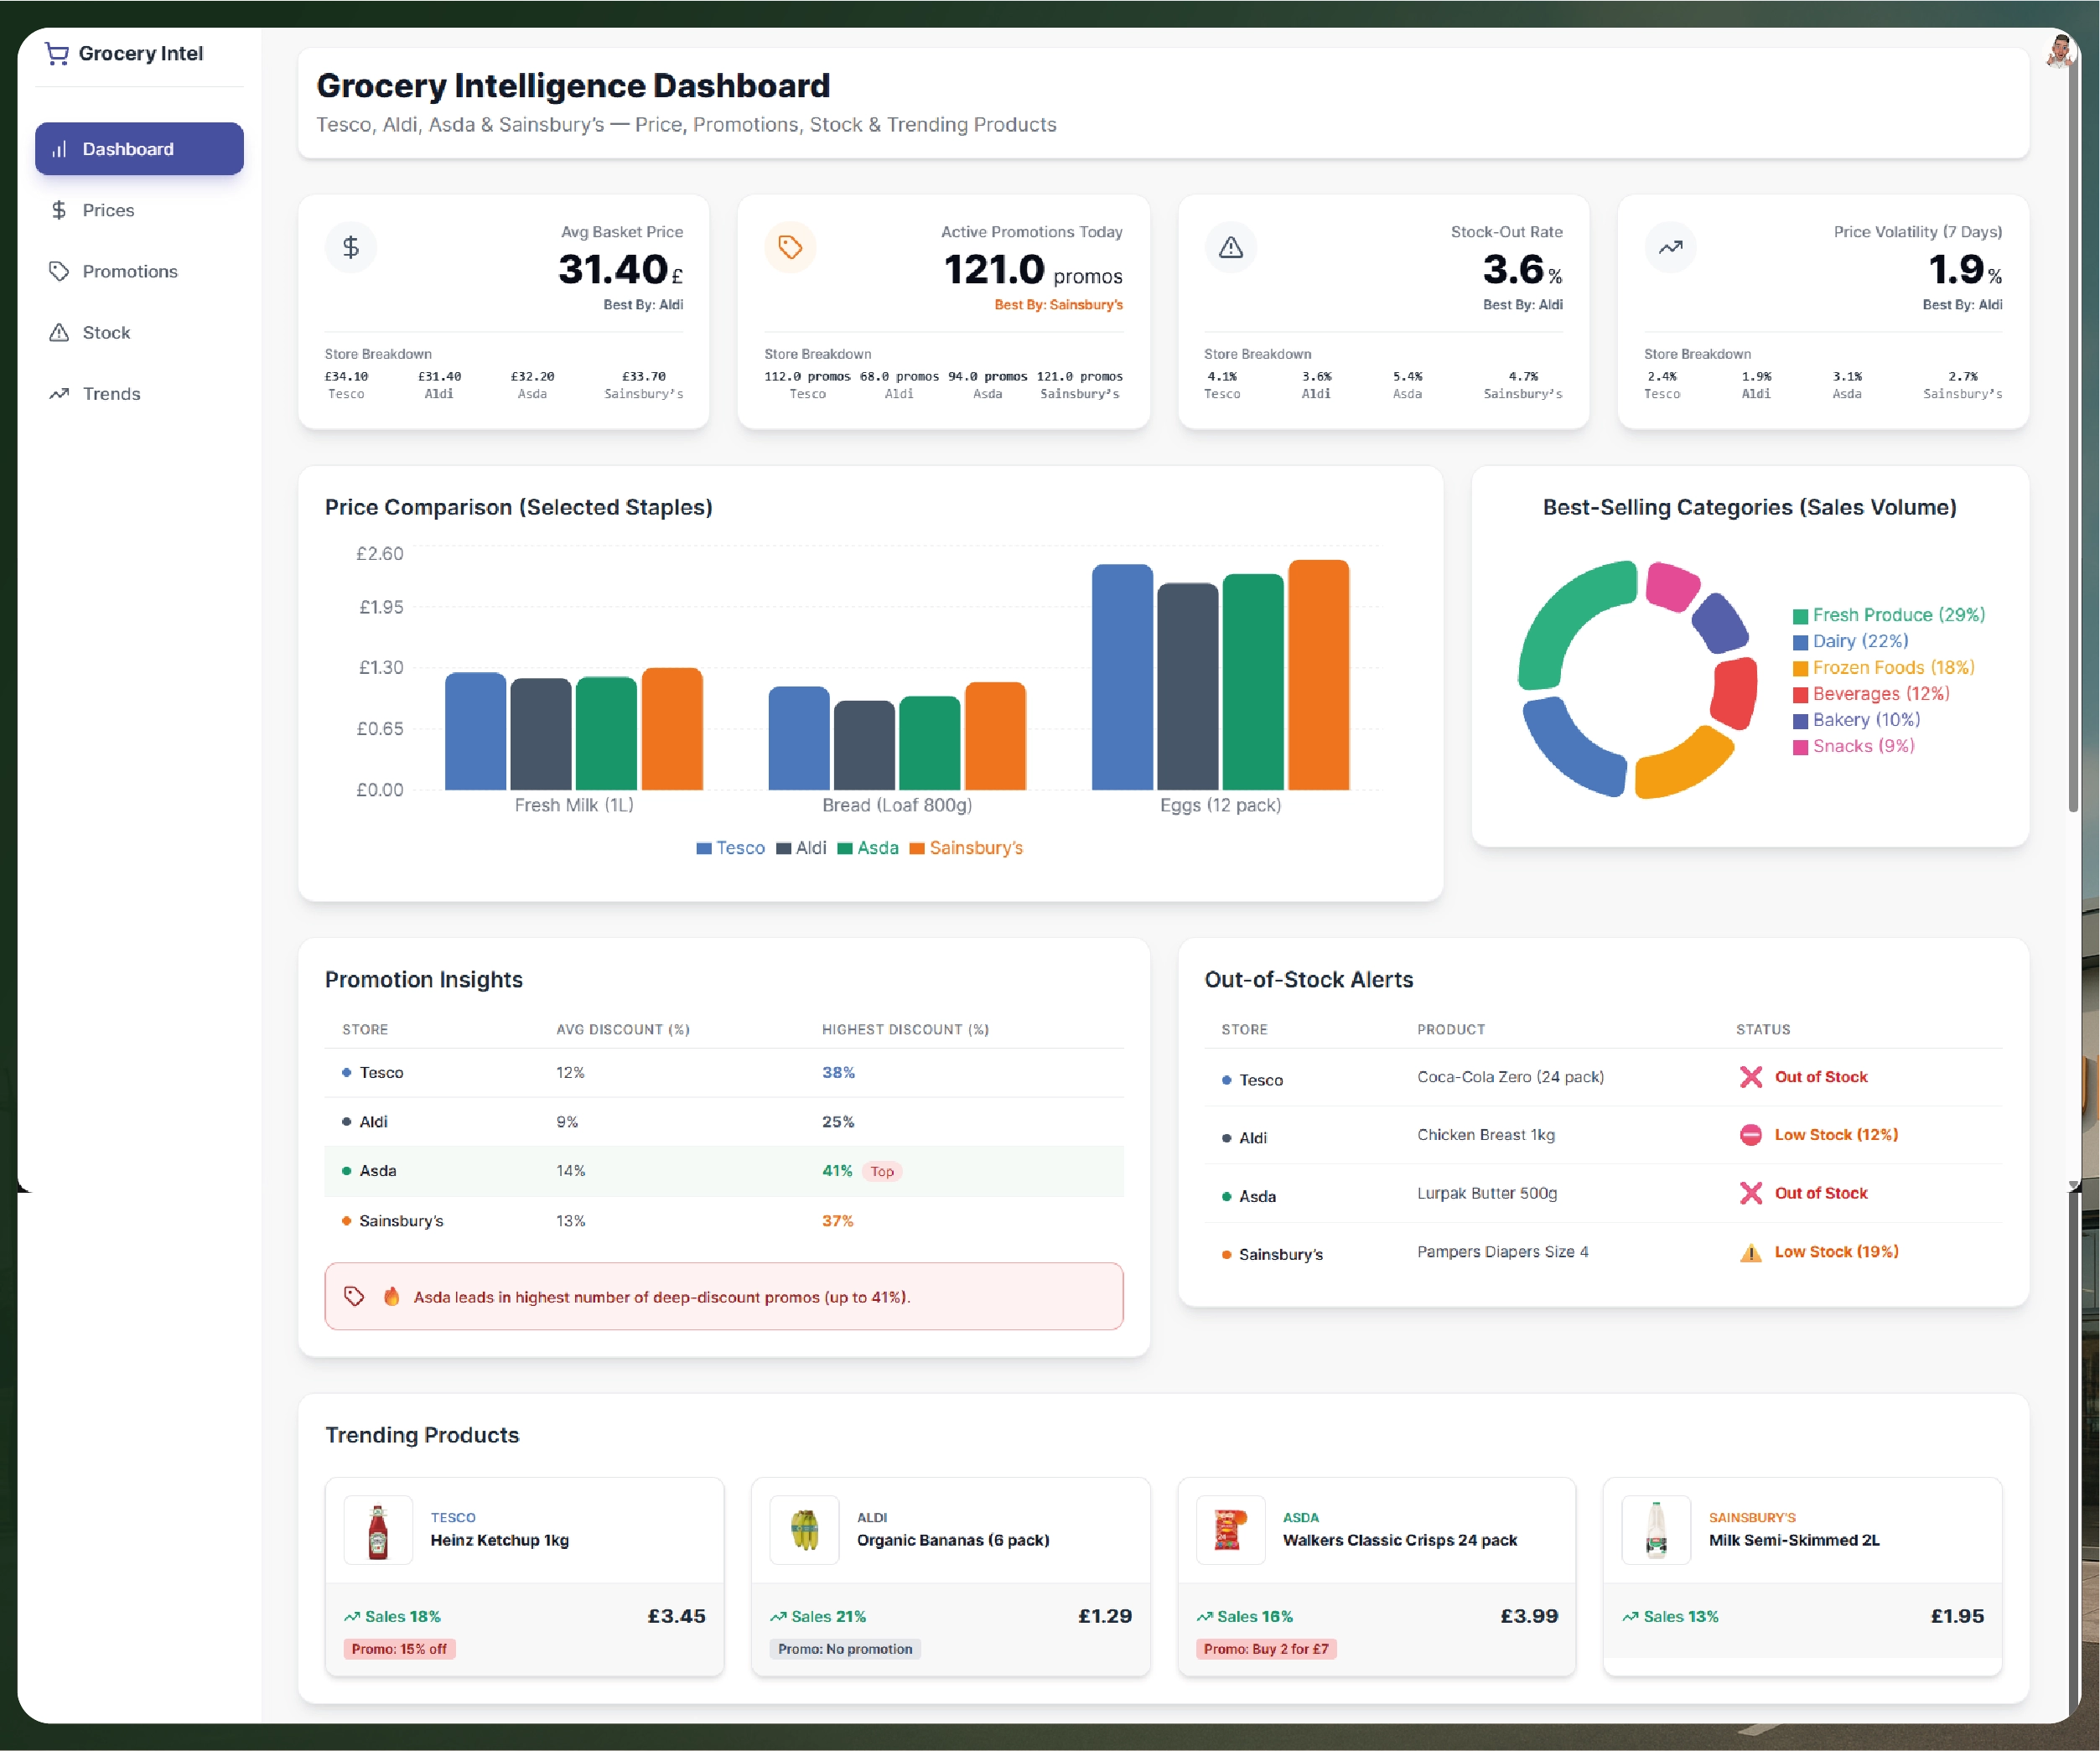Switch to Trends in the sidebar
The image size is (2100, 1751).
[x=111, y=393]
